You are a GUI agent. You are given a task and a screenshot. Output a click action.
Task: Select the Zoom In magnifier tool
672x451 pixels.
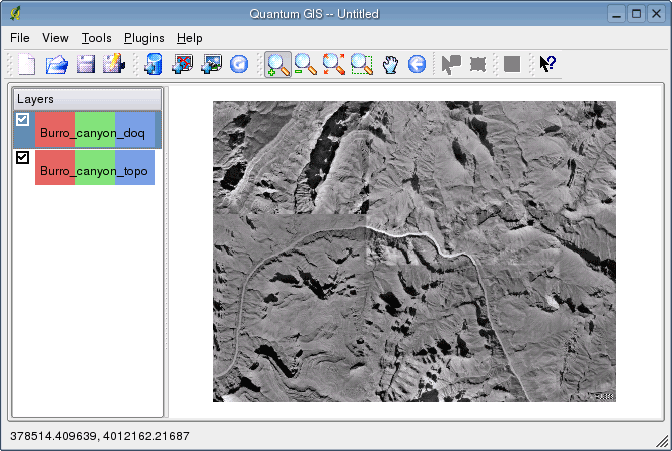278,65
